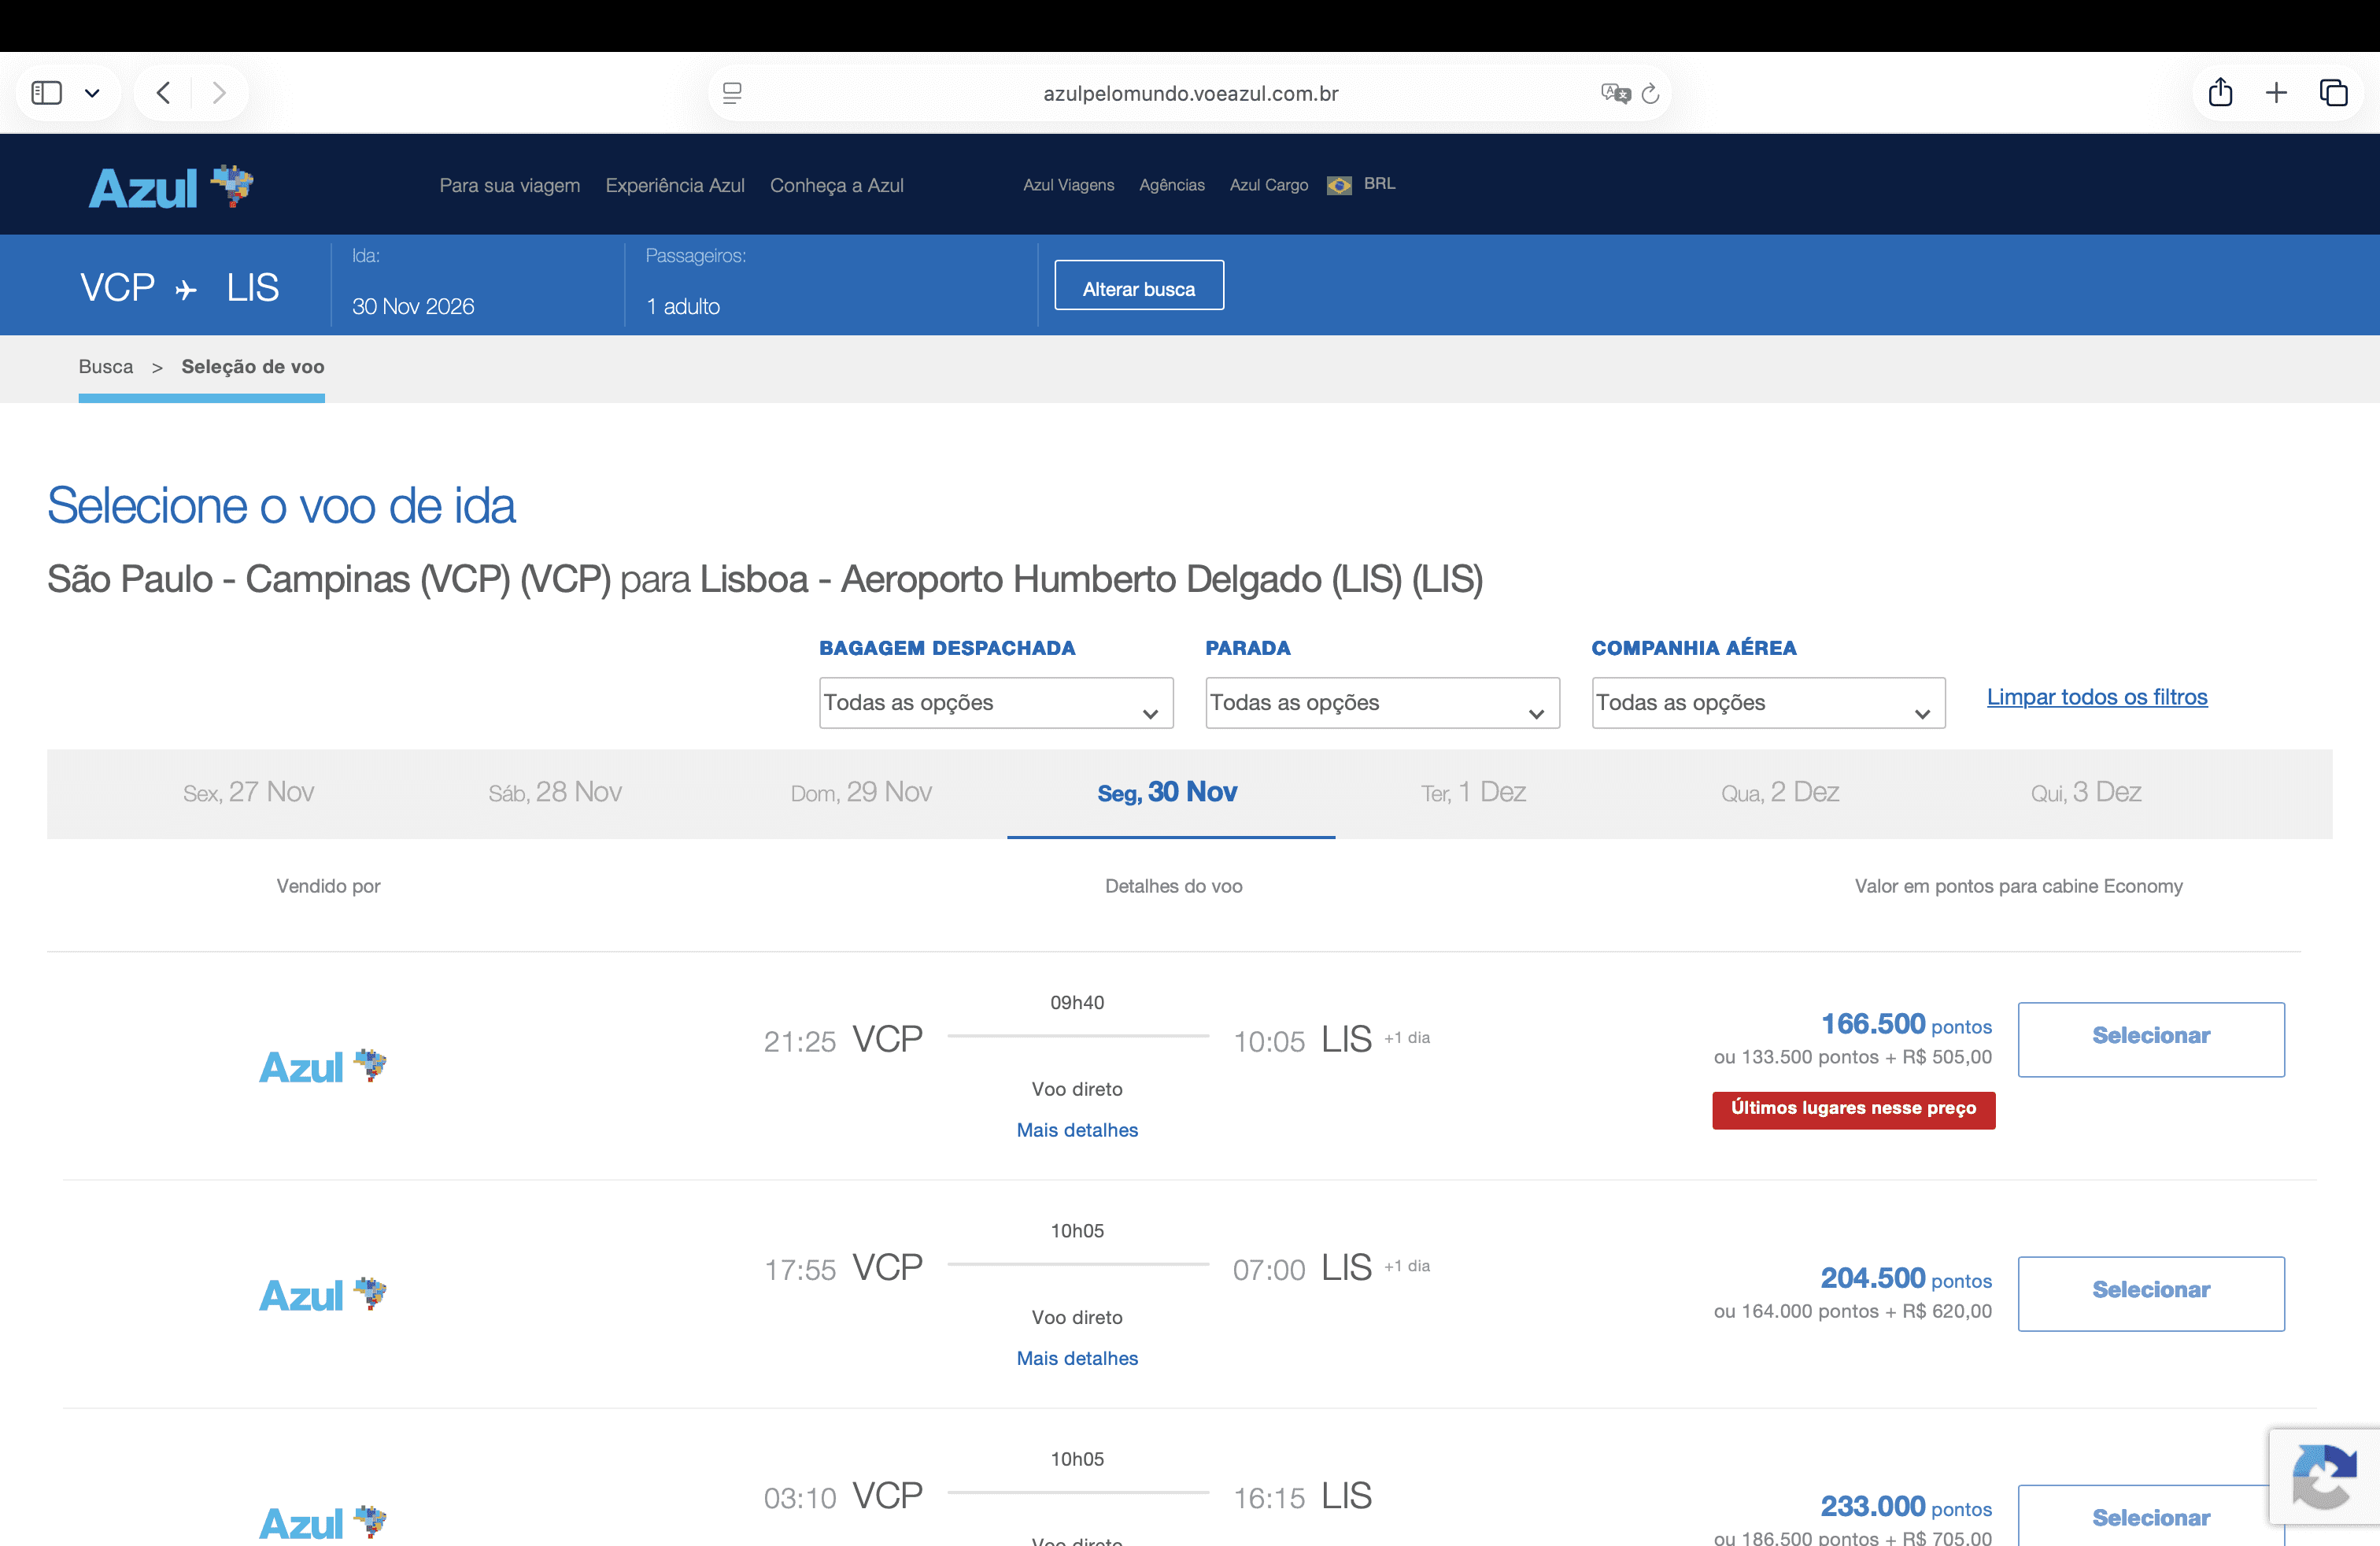2380x1546 pixels.
Task: Click Azul logo in the 21:25 flight row
Action: click(322, 1067)
